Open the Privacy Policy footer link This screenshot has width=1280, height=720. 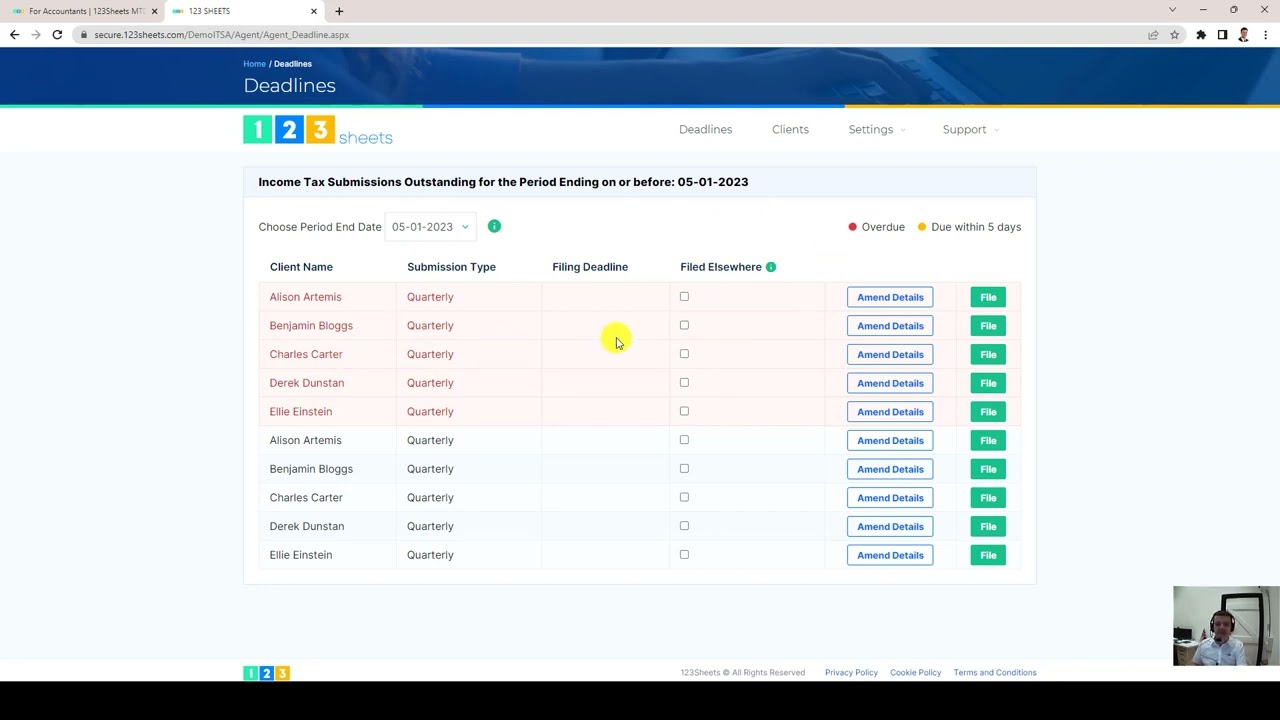[851, 673]
